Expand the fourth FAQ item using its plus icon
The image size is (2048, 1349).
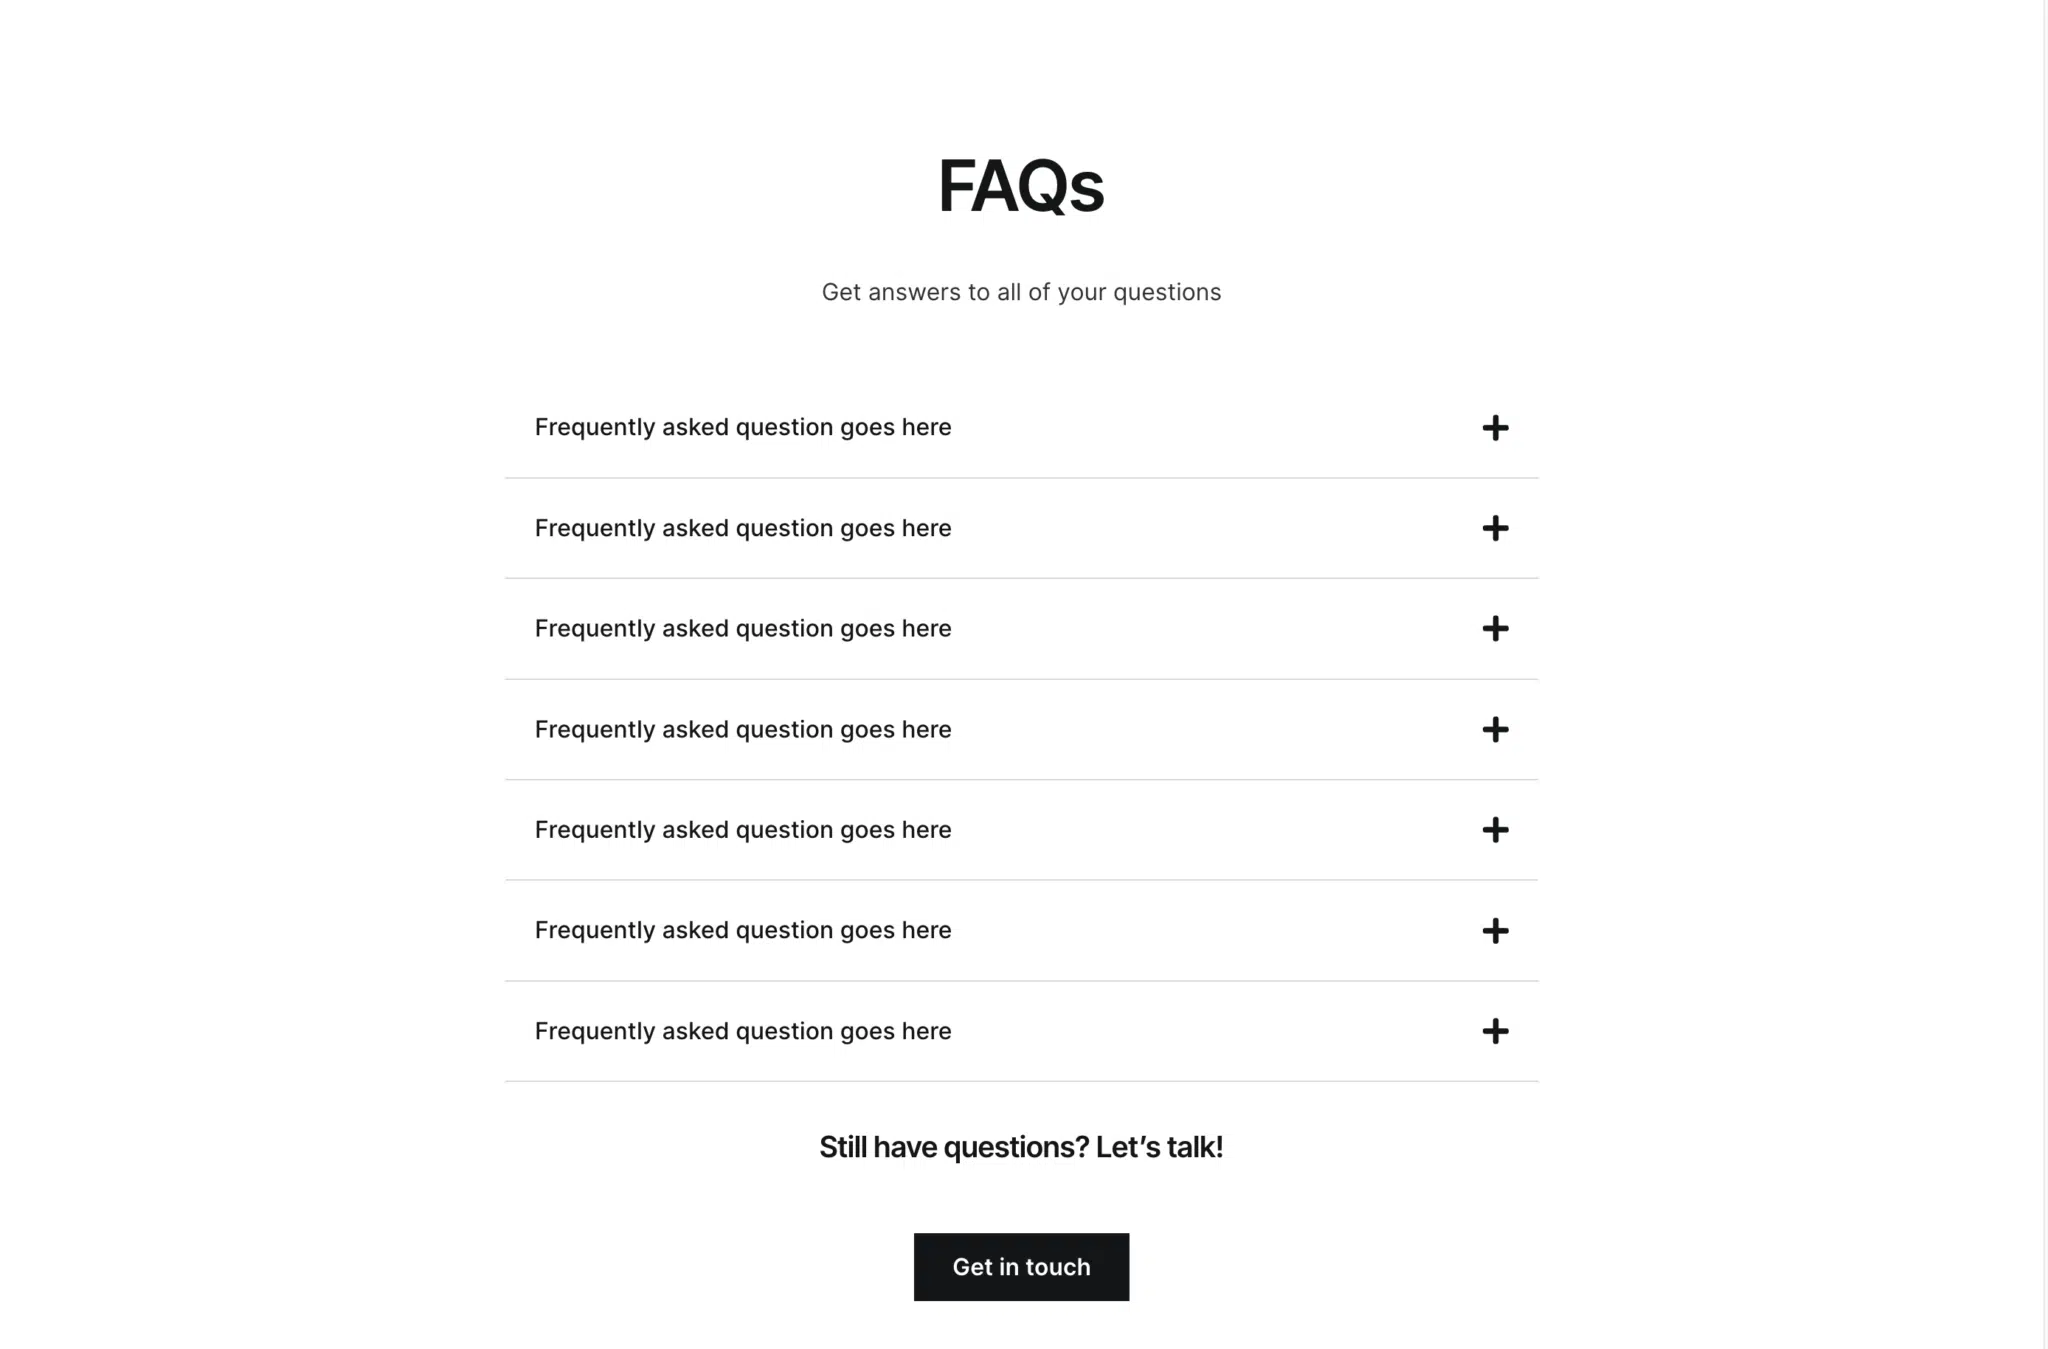tap(1496, 730)
